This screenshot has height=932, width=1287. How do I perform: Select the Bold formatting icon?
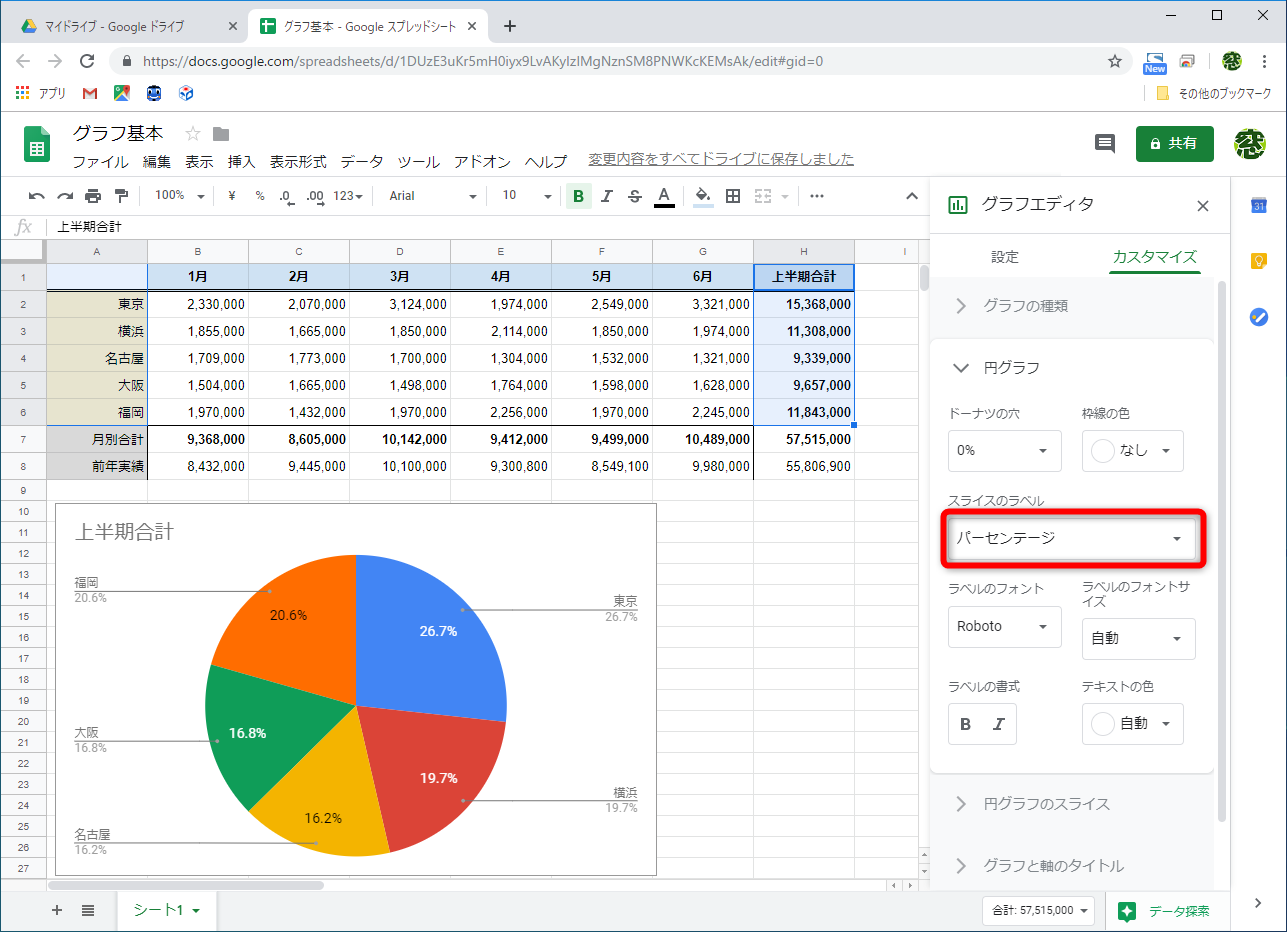tap(578, 196)
